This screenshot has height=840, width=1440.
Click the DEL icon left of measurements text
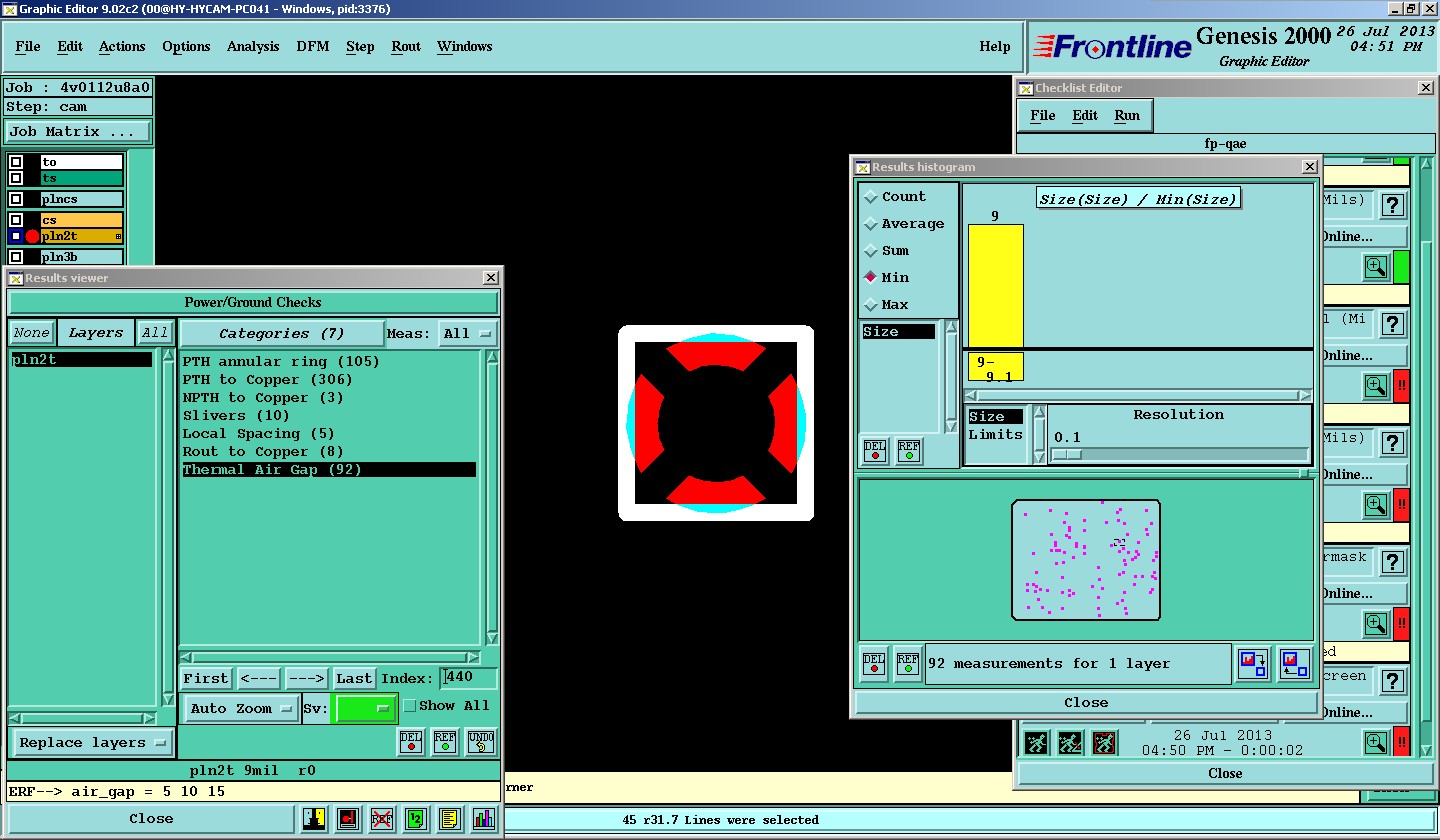pyautogui.click(x=874, y=663)
